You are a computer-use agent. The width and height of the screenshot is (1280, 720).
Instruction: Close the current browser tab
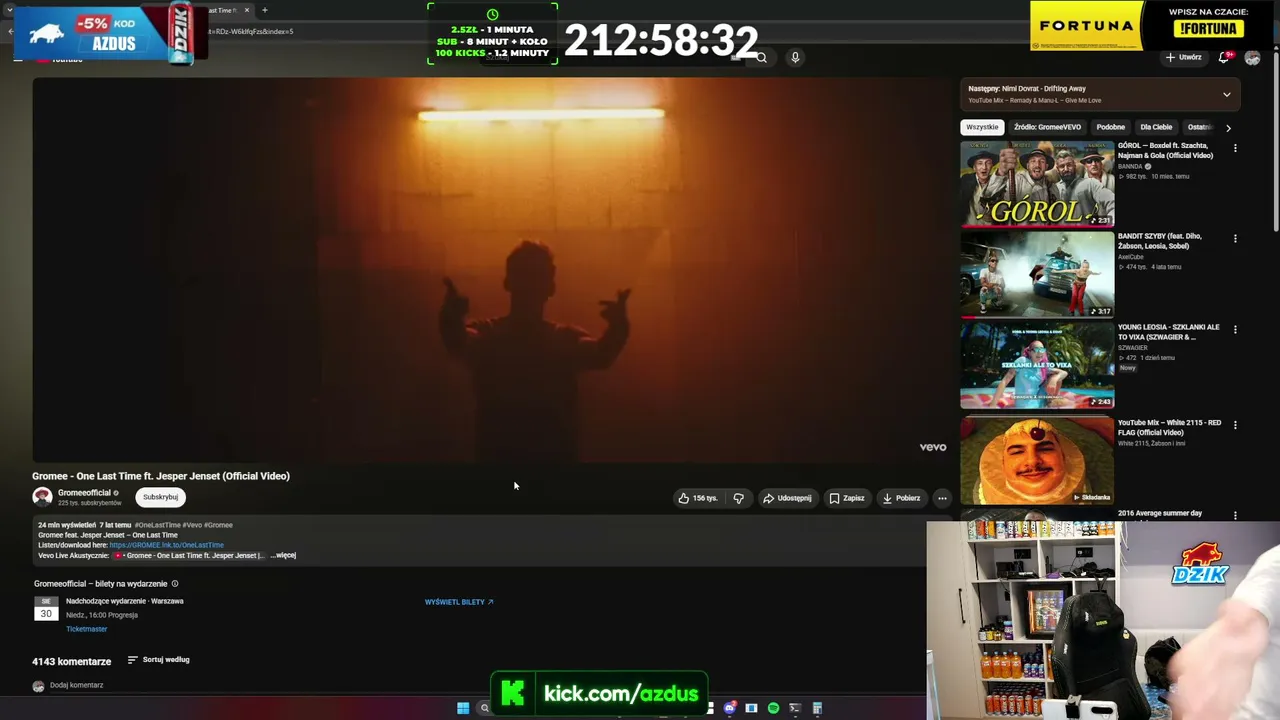[x=249, y=10]
